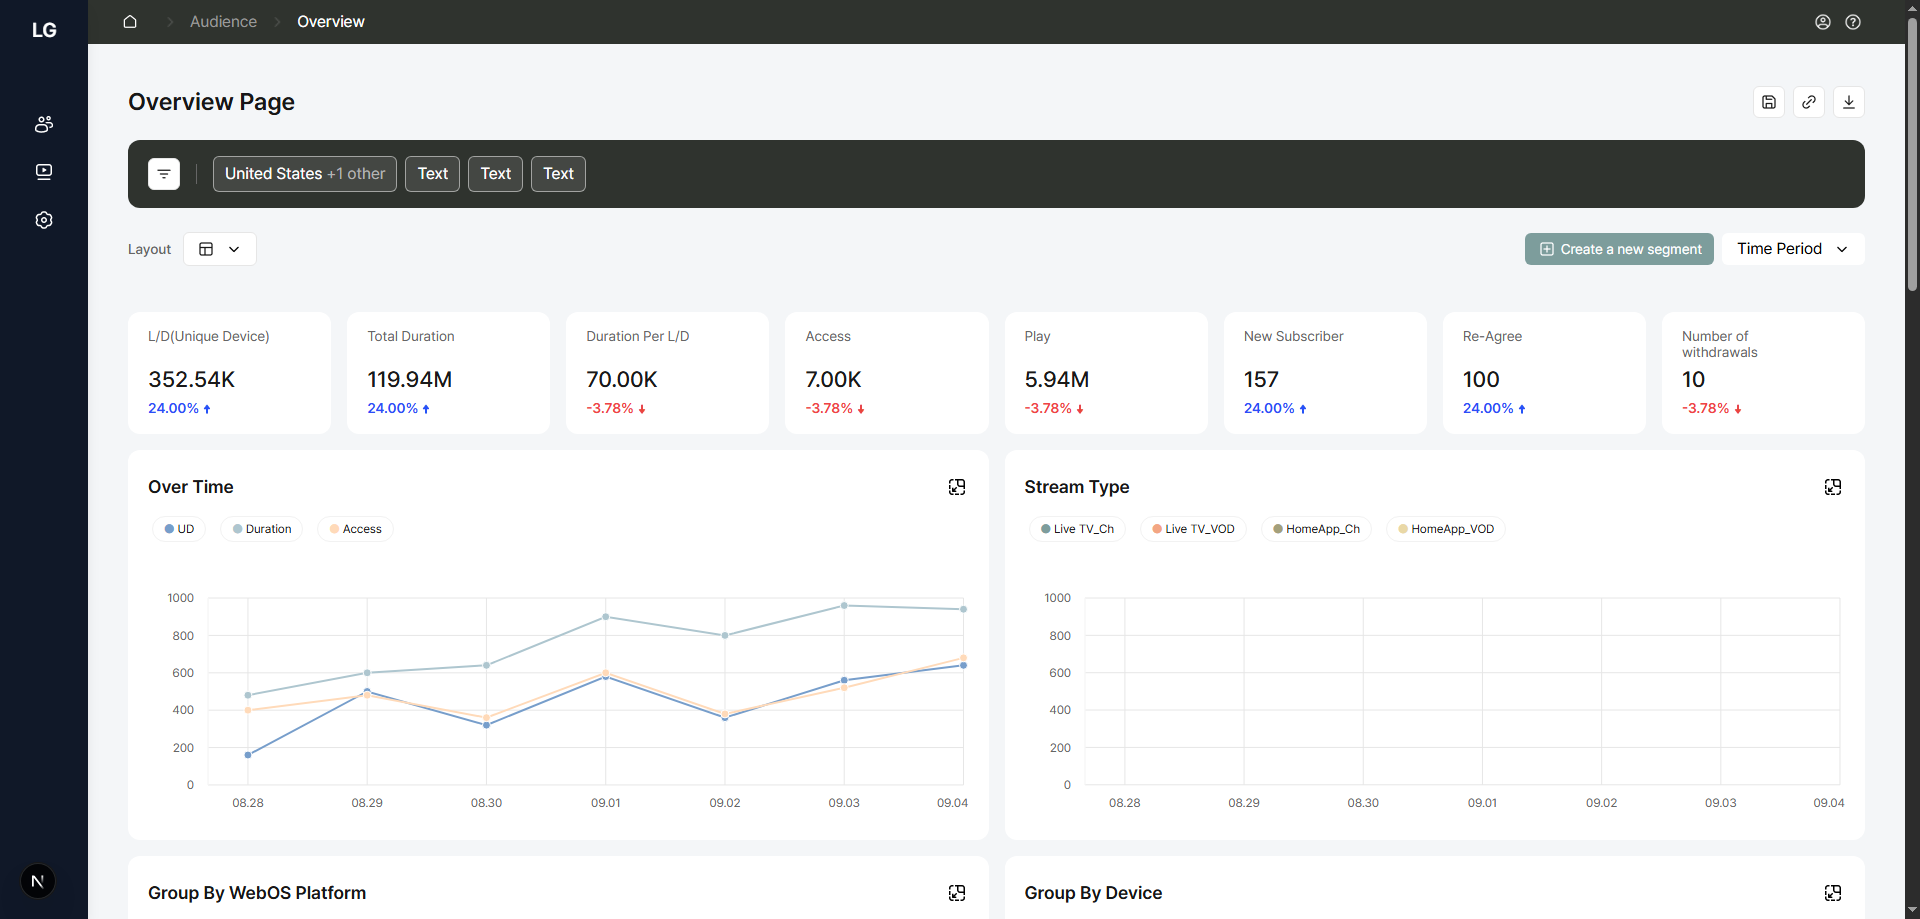1920x919 pixels.
Task: Click the Stream Type chart title
Action: tap(1077, 487)
